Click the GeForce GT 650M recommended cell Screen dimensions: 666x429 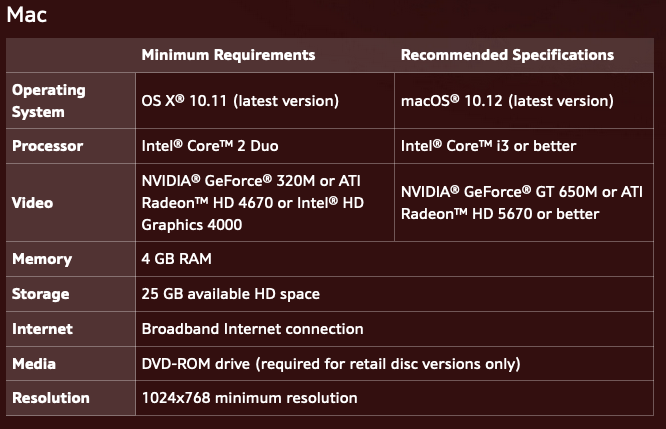tap(522, 203)
